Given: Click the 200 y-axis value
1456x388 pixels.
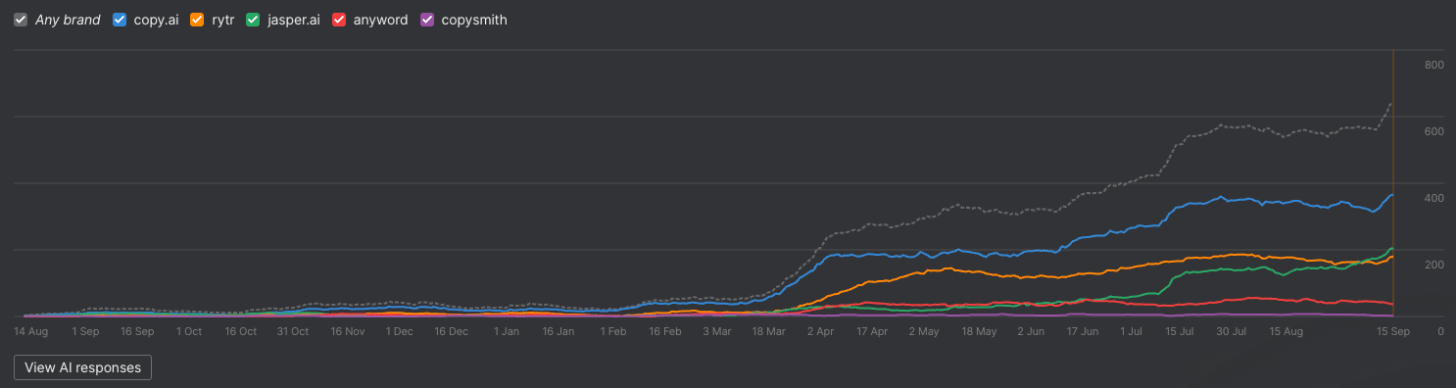Looking at the screenshot, I should 1433,265.
